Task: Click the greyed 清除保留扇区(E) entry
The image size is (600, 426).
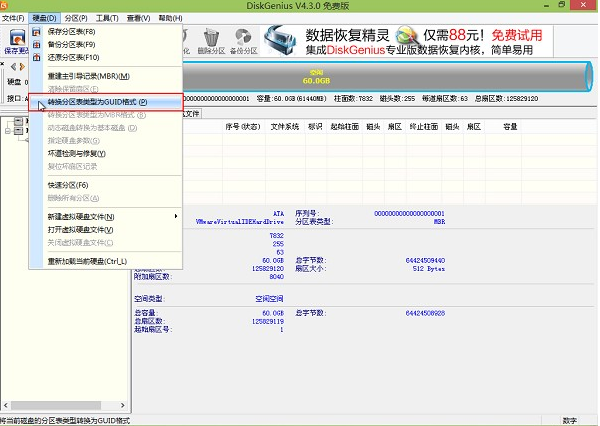Action: pos(106,89)
